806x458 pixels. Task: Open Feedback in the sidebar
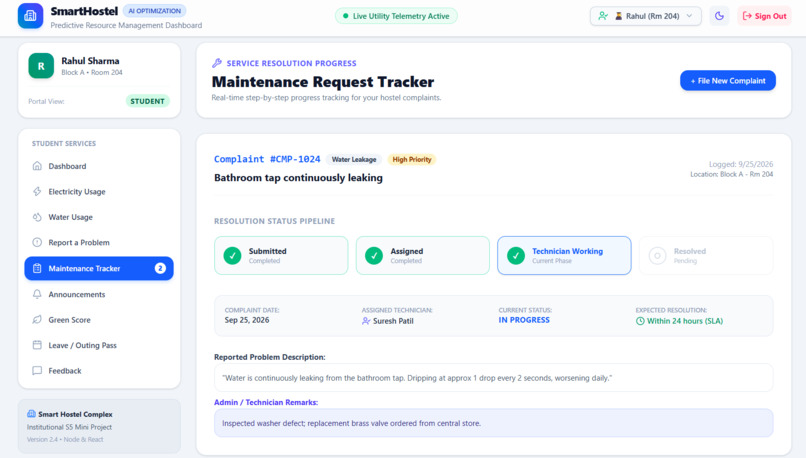pyautogui.click(x=99, y=371)
